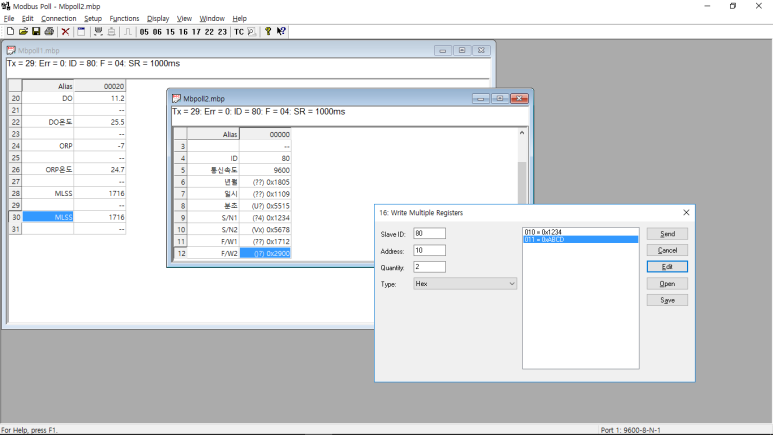
Task: Click the Open file folder icon
Action: [22, 32]
